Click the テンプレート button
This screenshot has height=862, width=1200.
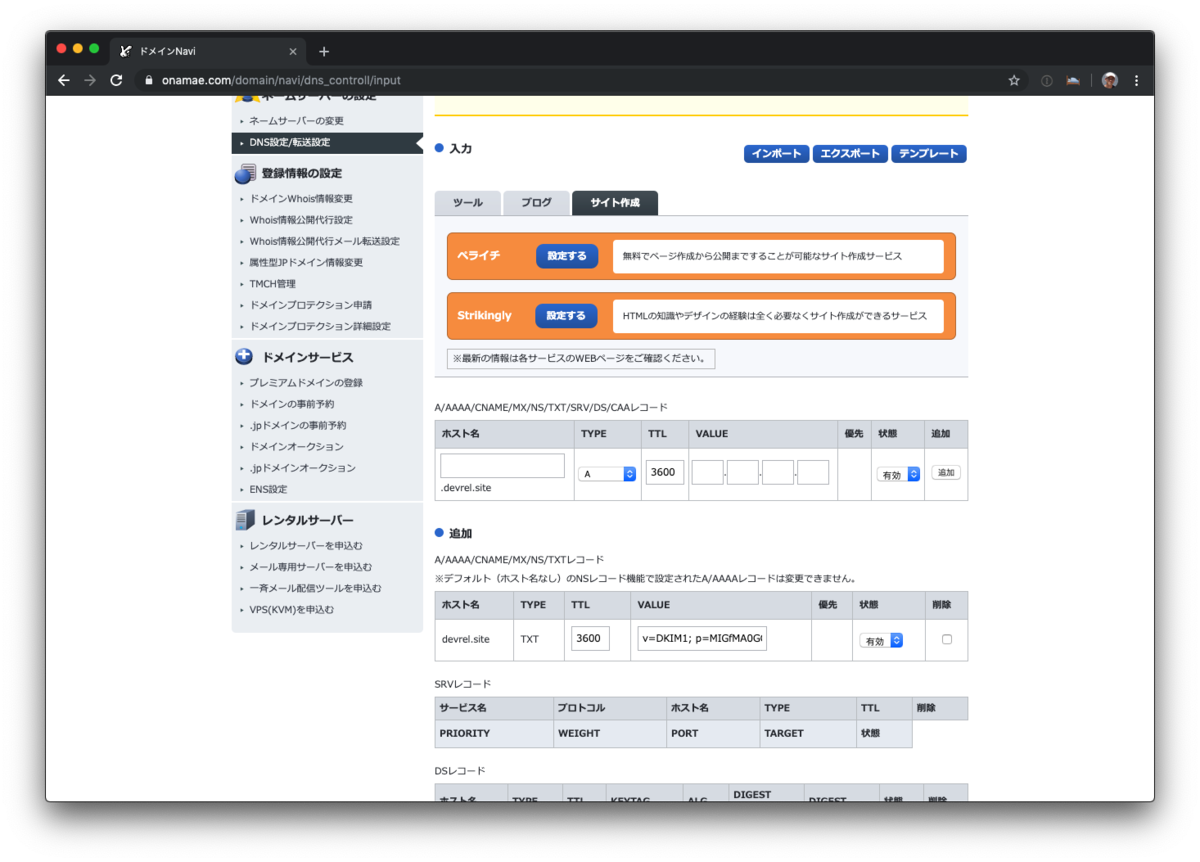coord(929,153)
